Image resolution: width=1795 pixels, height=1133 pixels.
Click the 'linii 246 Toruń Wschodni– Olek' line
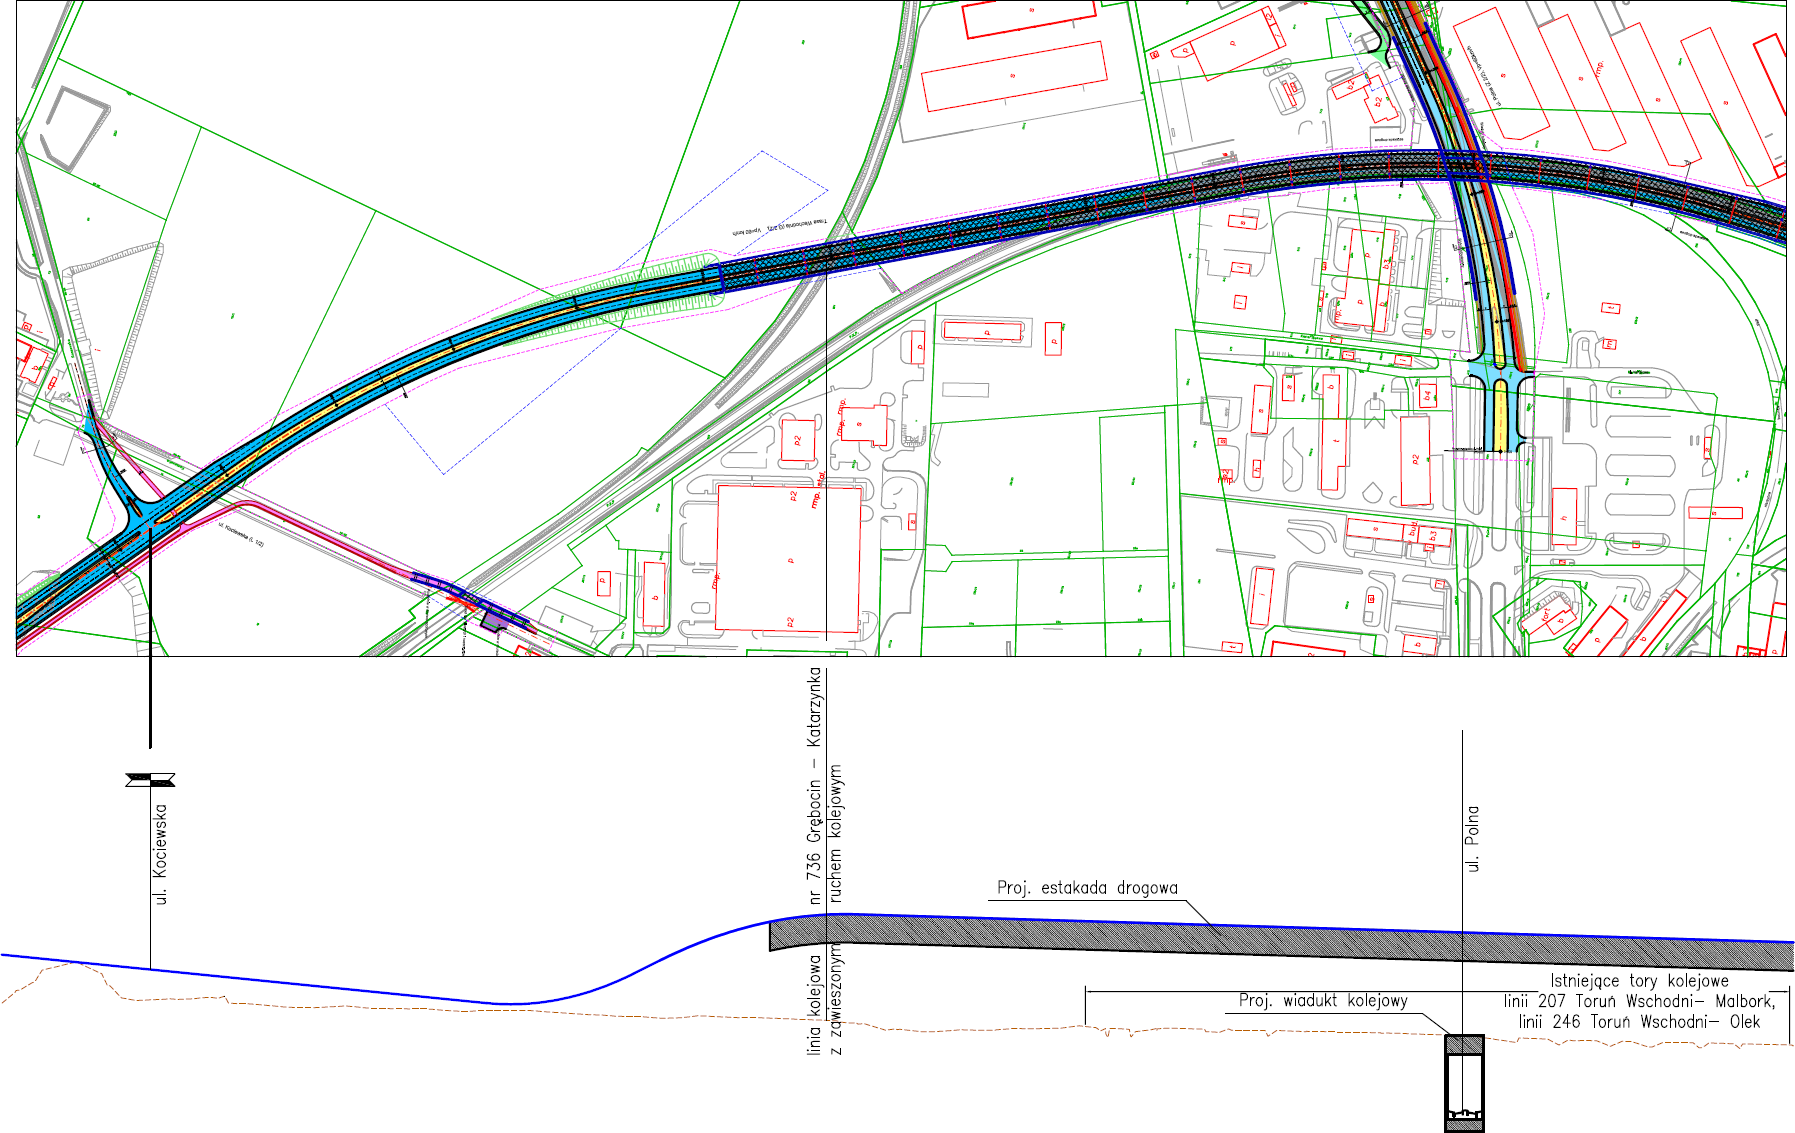[1639, 1022]
